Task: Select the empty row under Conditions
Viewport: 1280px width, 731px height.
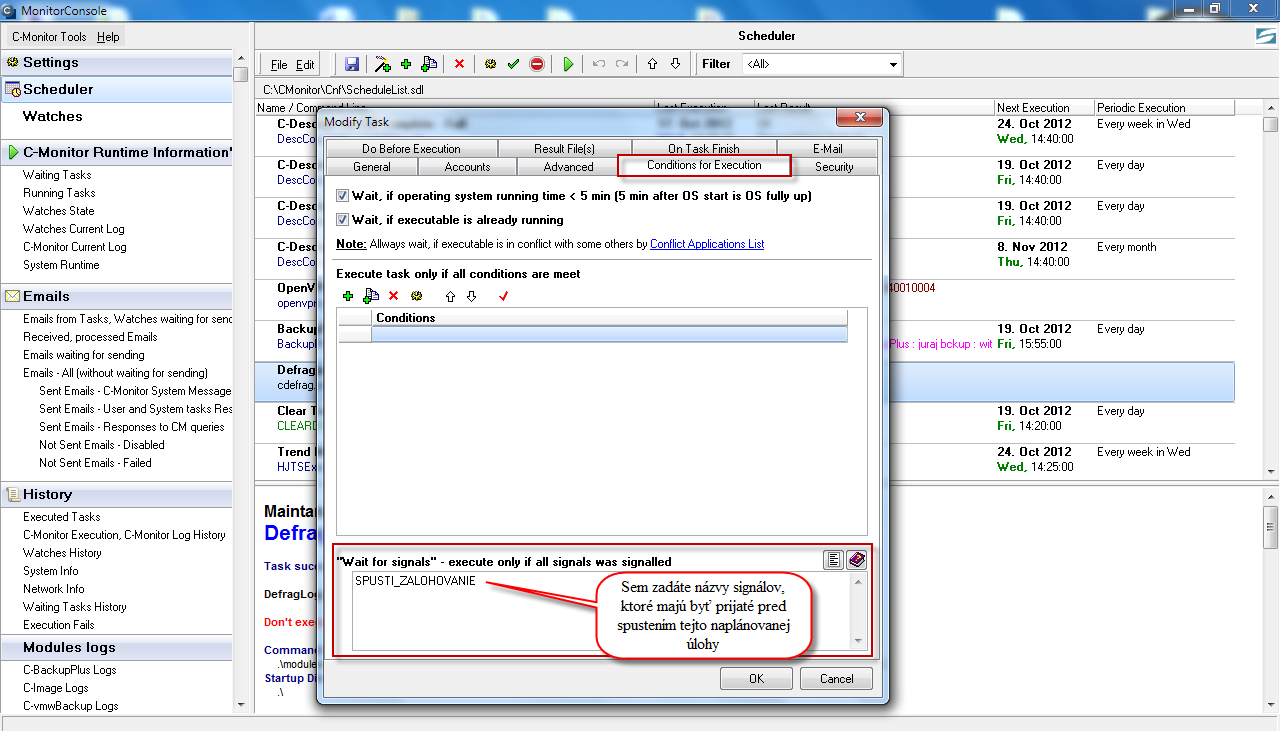Action: click(609, 335)
